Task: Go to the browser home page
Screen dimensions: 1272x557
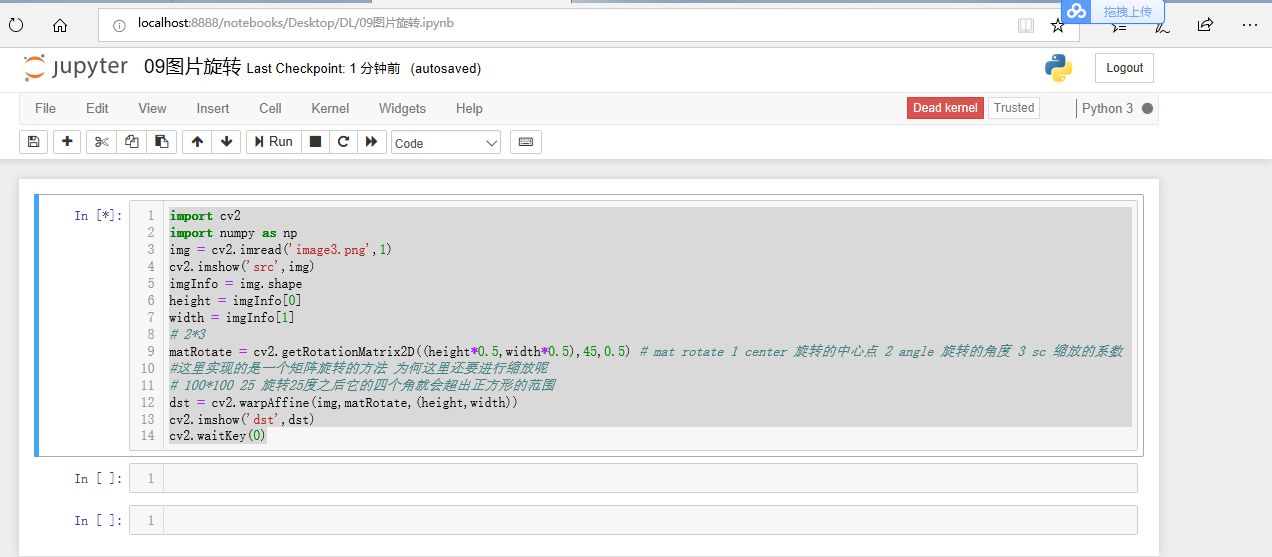Action: [60, 24]
